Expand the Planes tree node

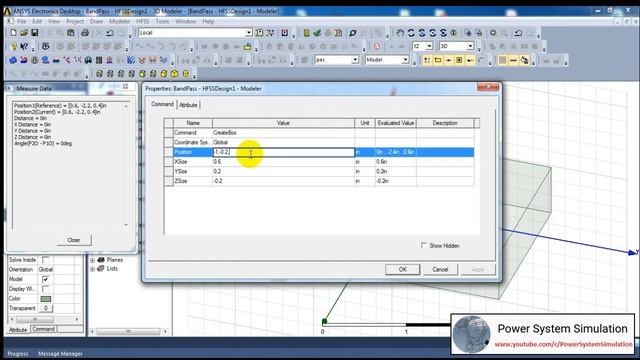coord(92,260)
